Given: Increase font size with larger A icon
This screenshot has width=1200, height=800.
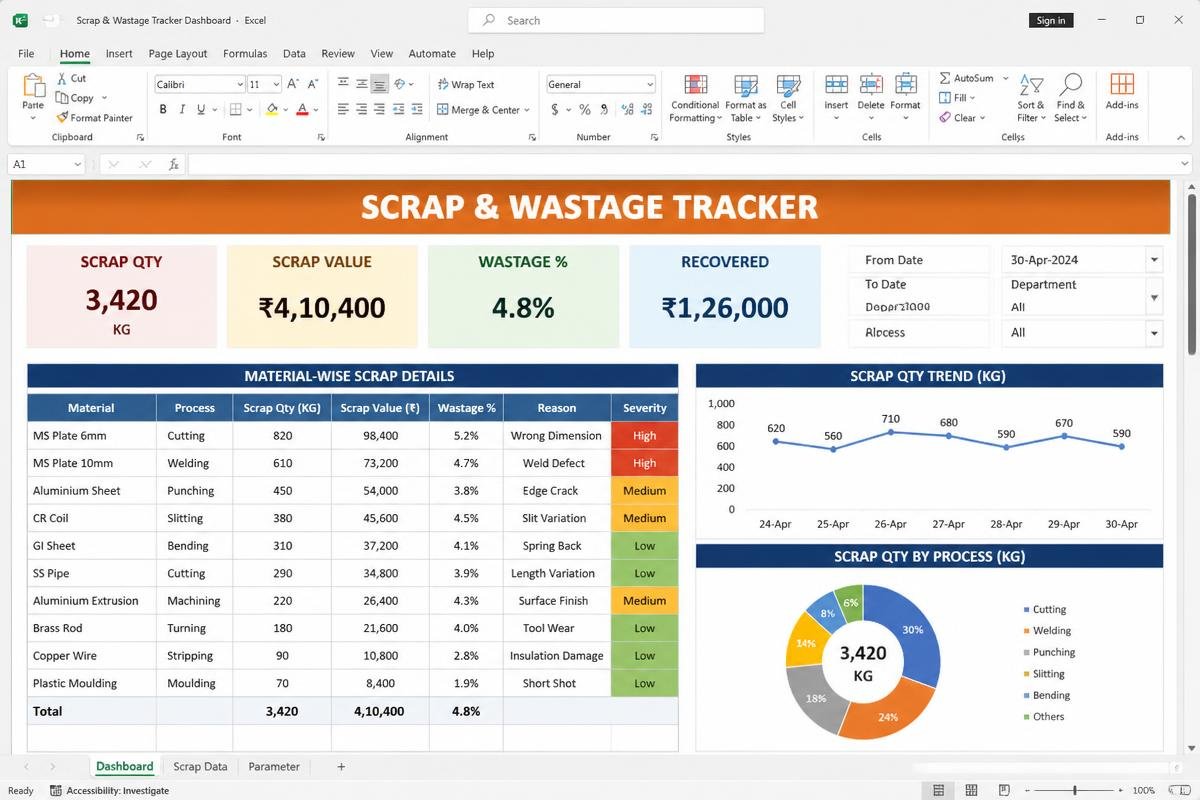Looking at the screenshot, I should [295, 85].
